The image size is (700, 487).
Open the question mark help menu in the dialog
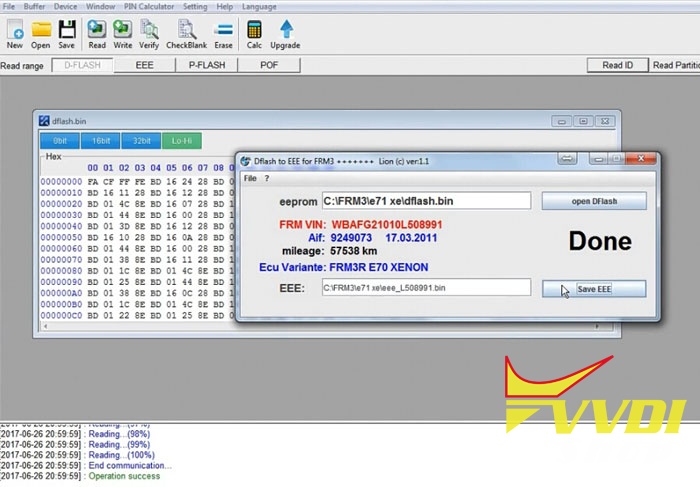[267, 178]
